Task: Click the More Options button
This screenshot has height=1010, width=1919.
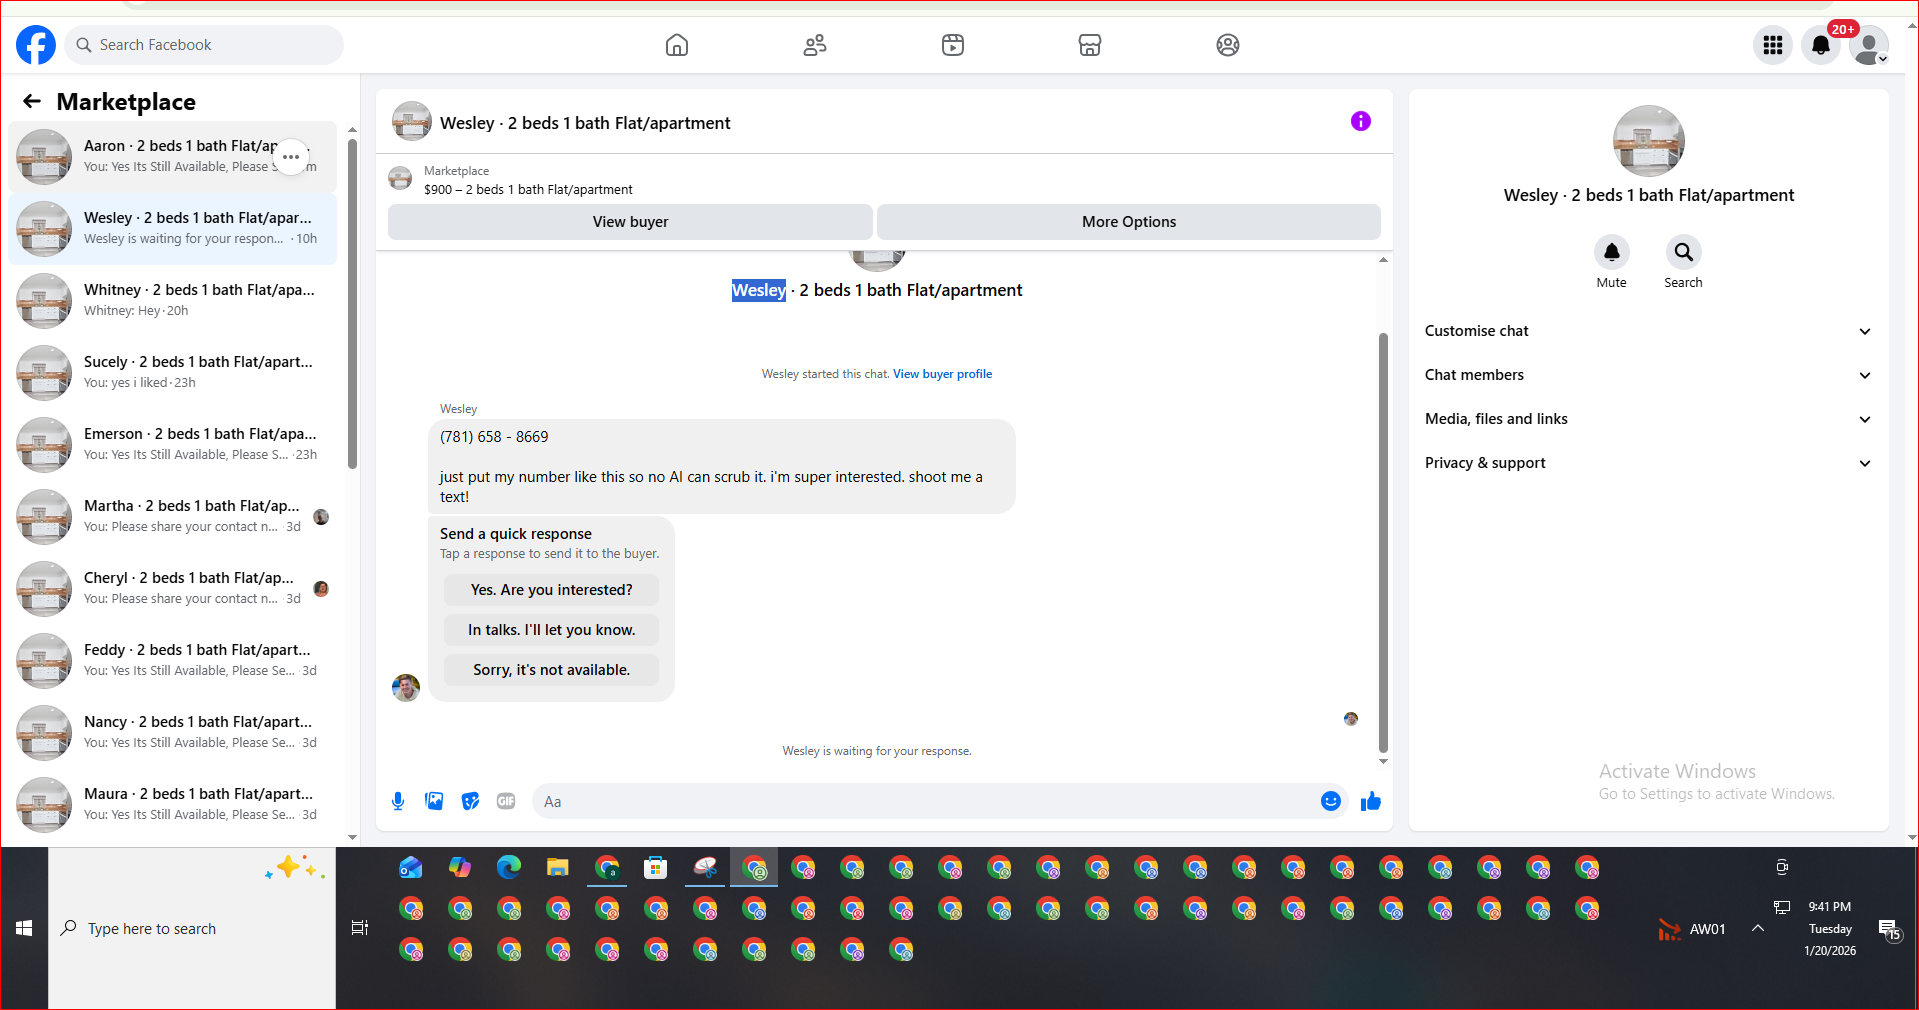Action: pos(1129,222)
